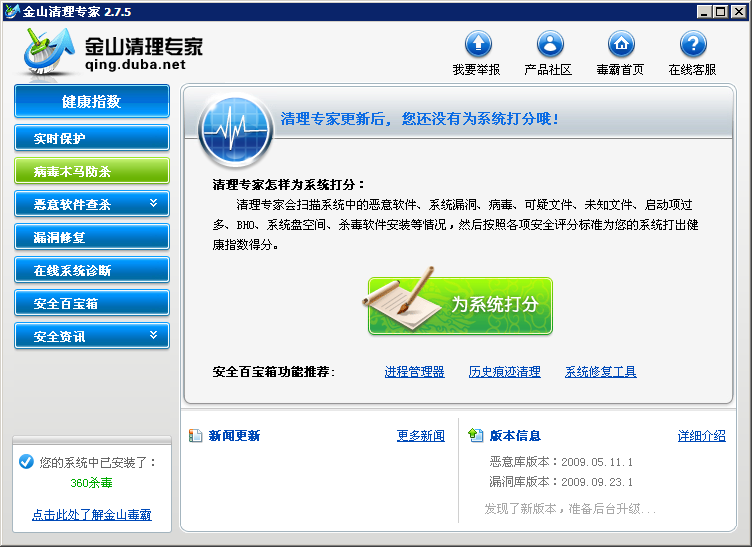Open 详细介绍 version details link

point(702,435)
